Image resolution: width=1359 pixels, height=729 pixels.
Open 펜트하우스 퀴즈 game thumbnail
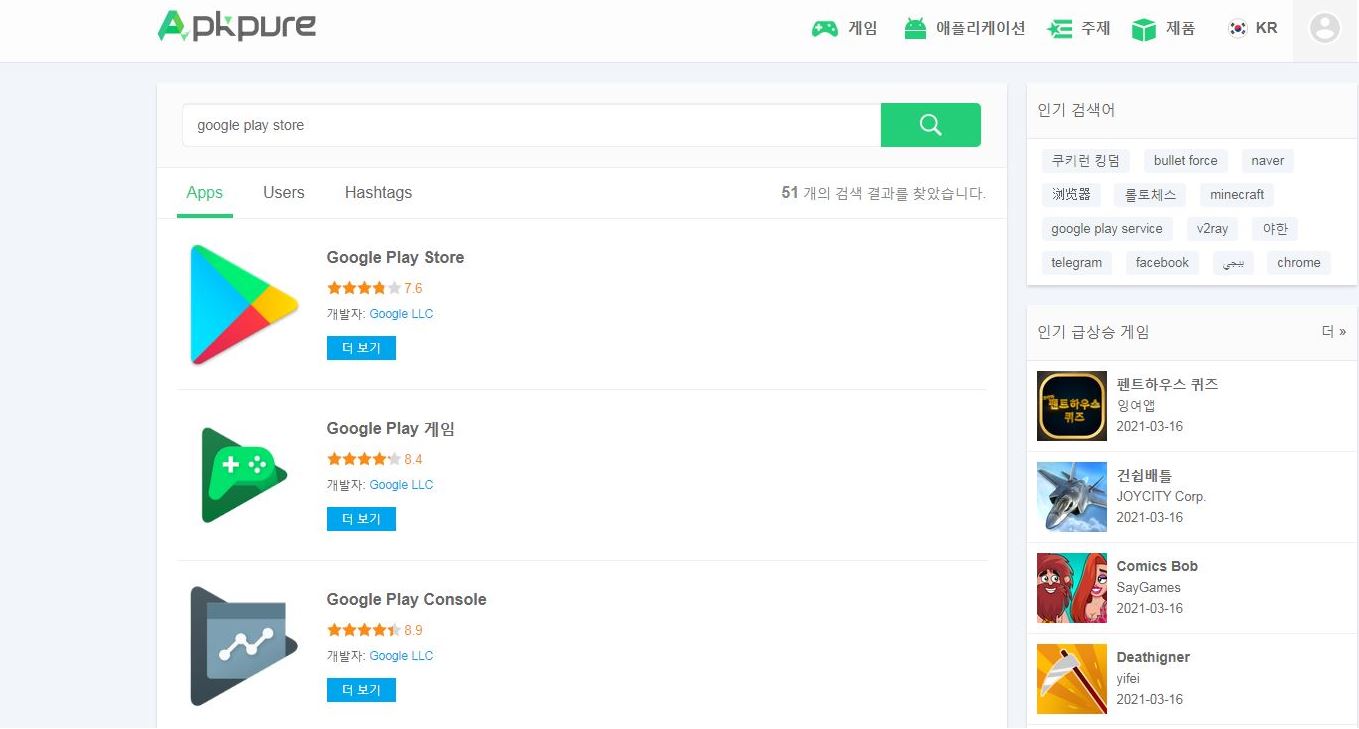pyautogui.click(x=1072, y=406)
